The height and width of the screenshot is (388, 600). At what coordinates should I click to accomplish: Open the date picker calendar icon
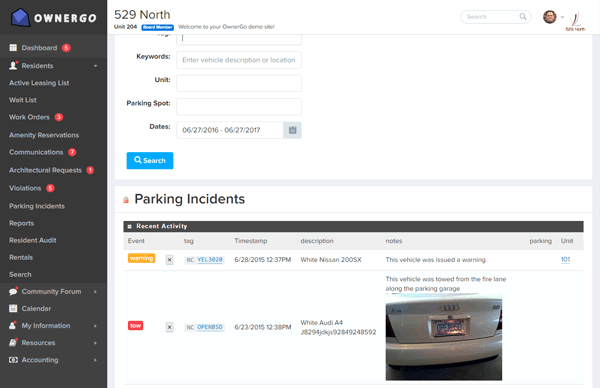point(292,130)
